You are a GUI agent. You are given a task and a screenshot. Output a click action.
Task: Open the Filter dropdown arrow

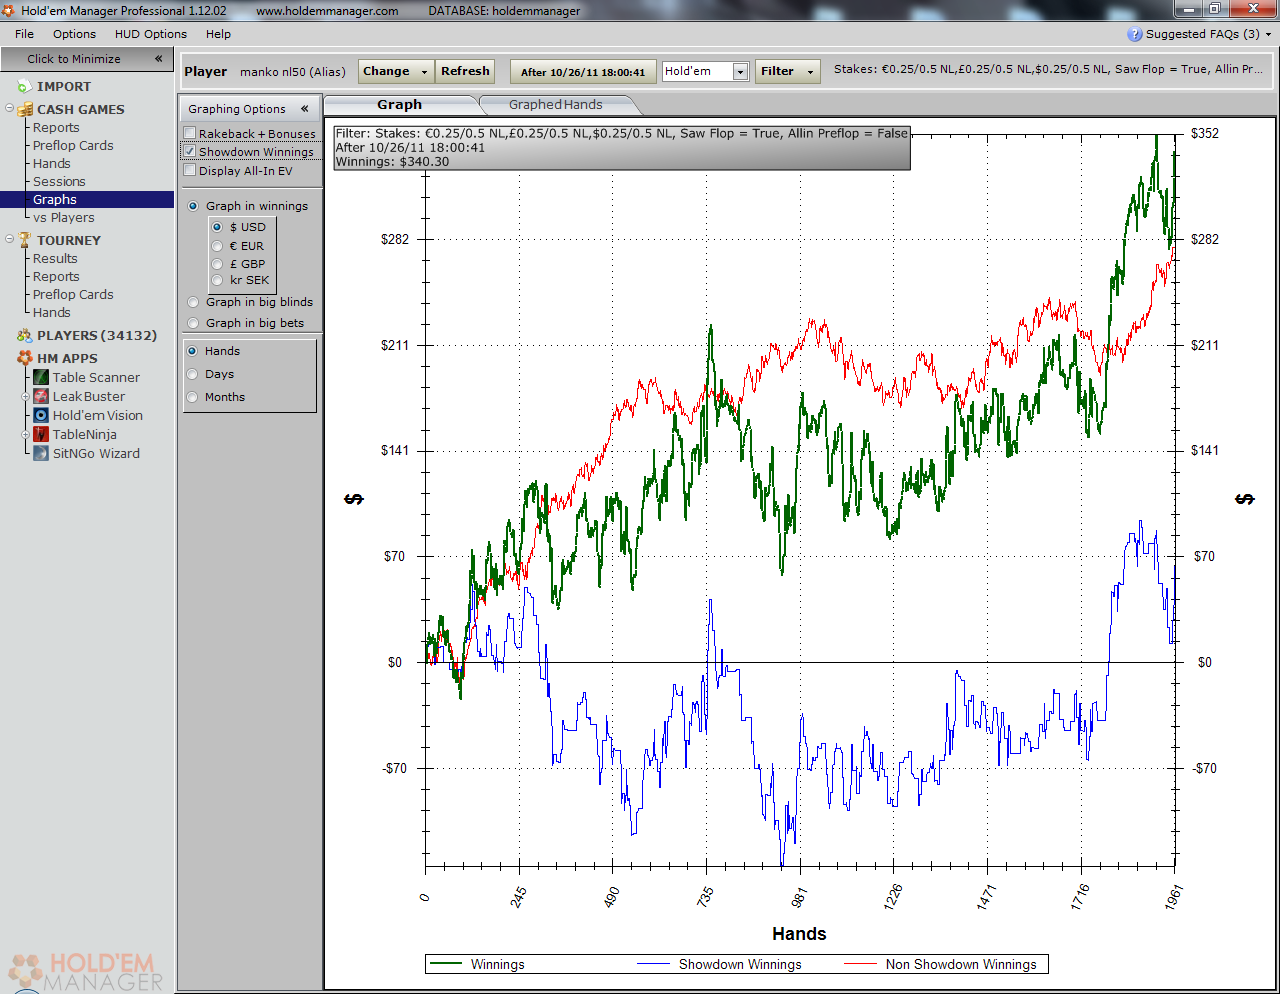coord(811,72)
